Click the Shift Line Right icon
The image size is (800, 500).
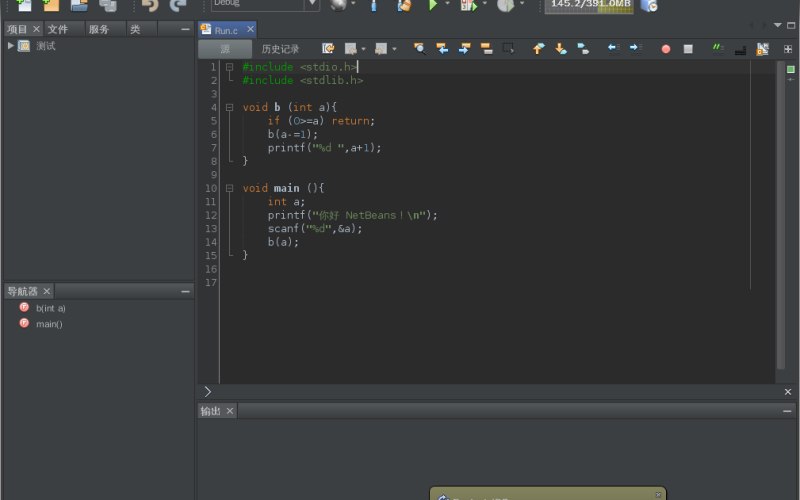635,48
